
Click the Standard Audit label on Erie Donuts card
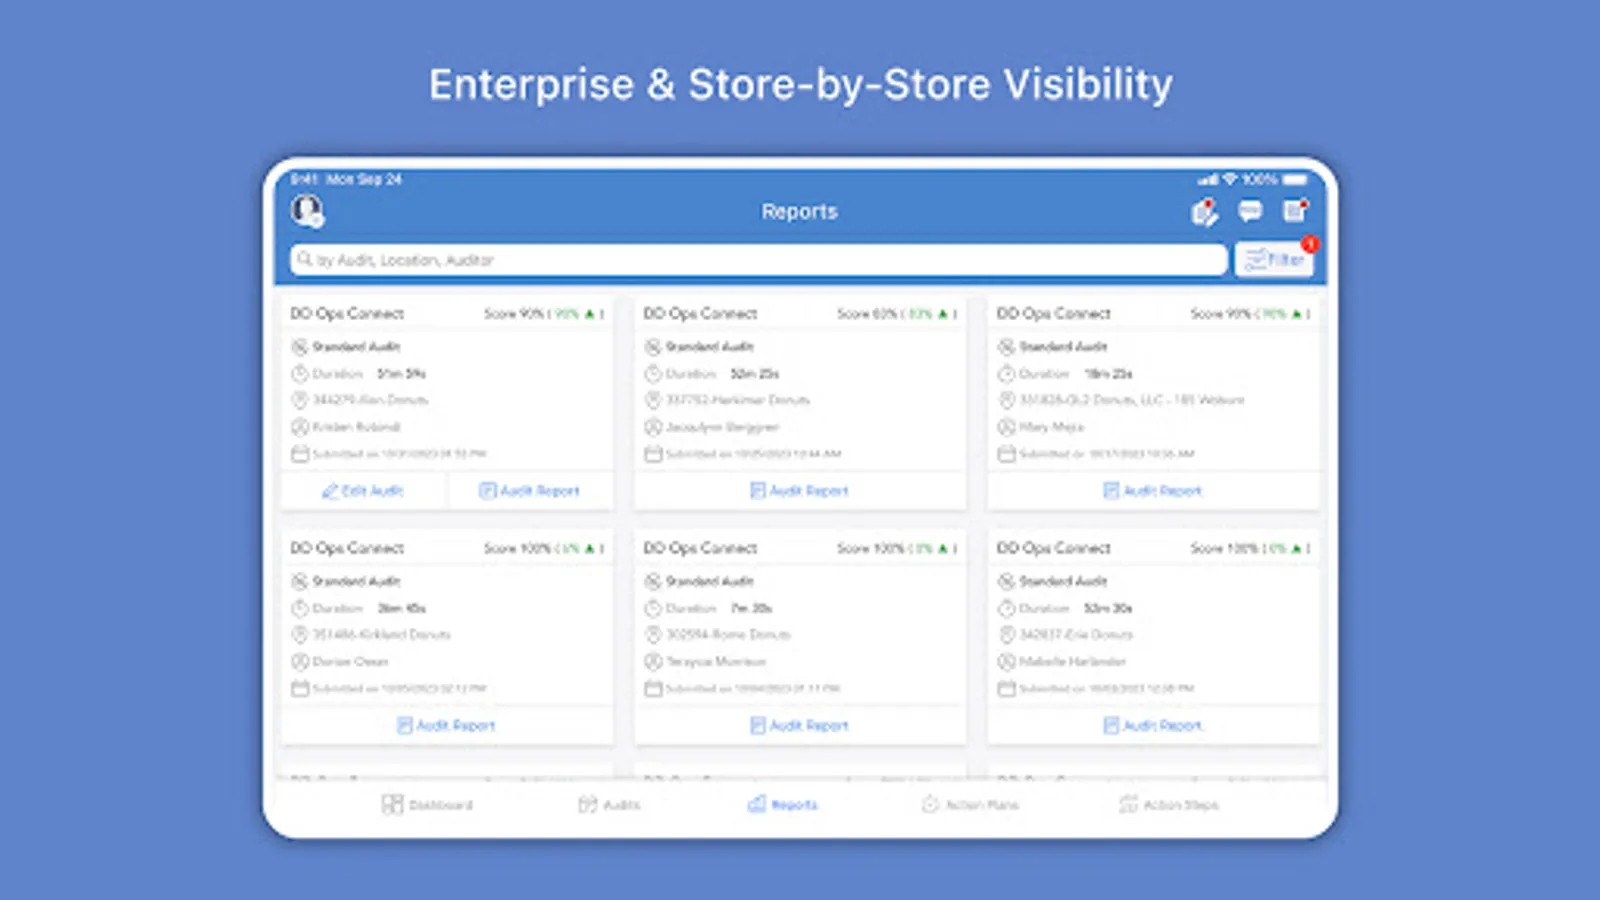[x=1063, y=581]
